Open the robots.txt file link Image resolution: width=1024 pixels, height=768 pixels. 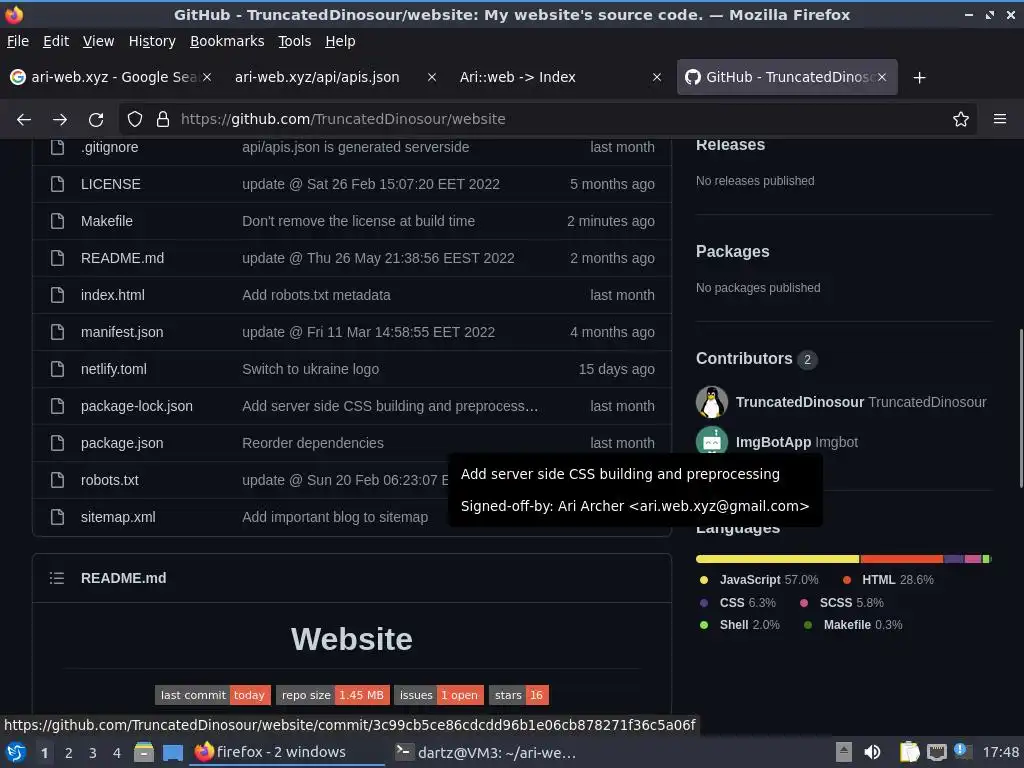[x=110, y=480]
